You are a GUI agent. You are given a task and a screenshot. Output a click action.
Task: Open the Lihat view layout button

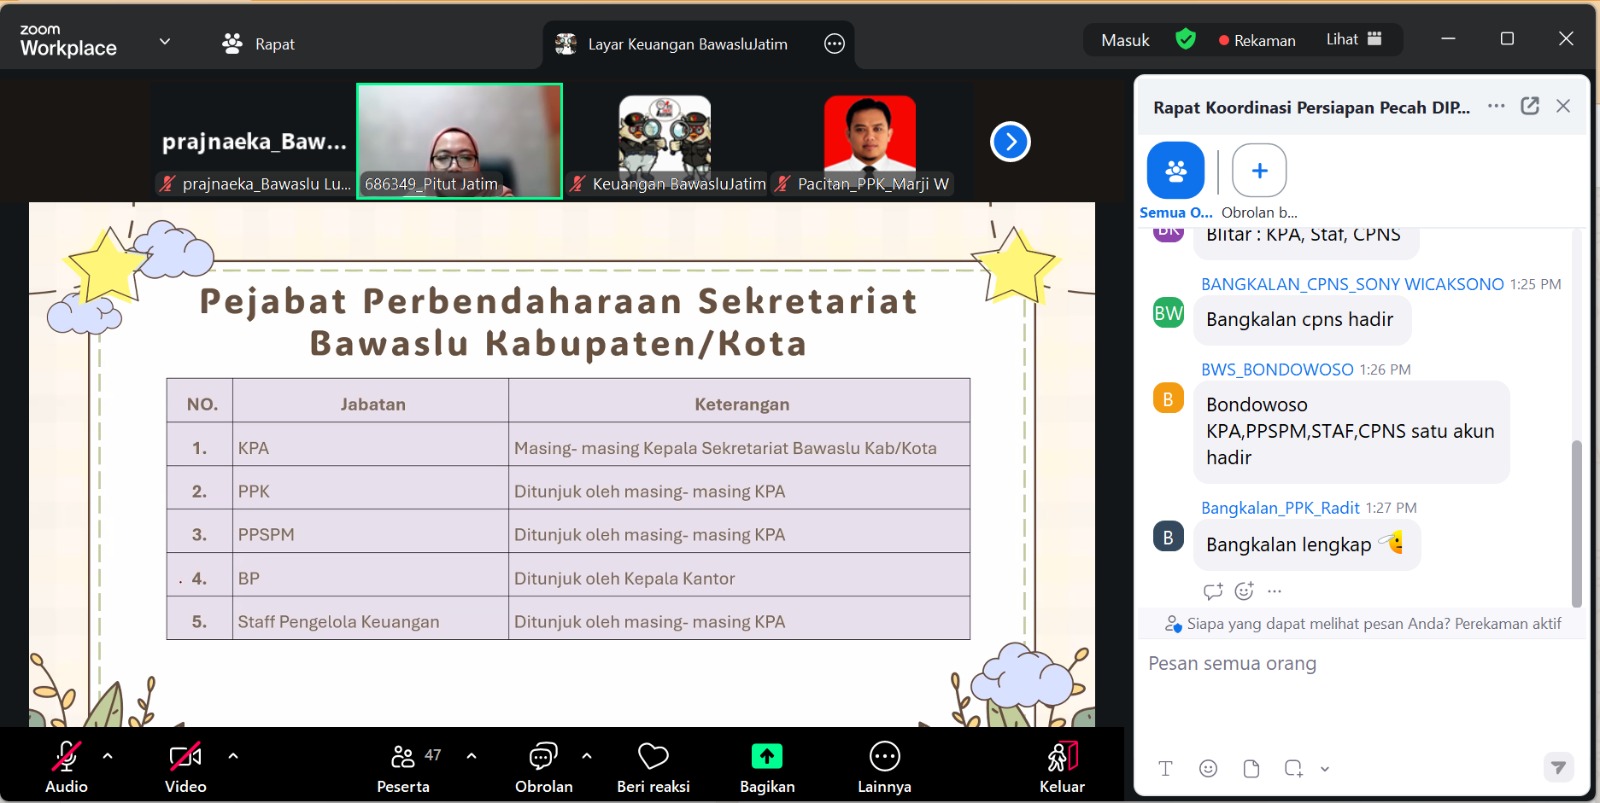pos(1353,40)
